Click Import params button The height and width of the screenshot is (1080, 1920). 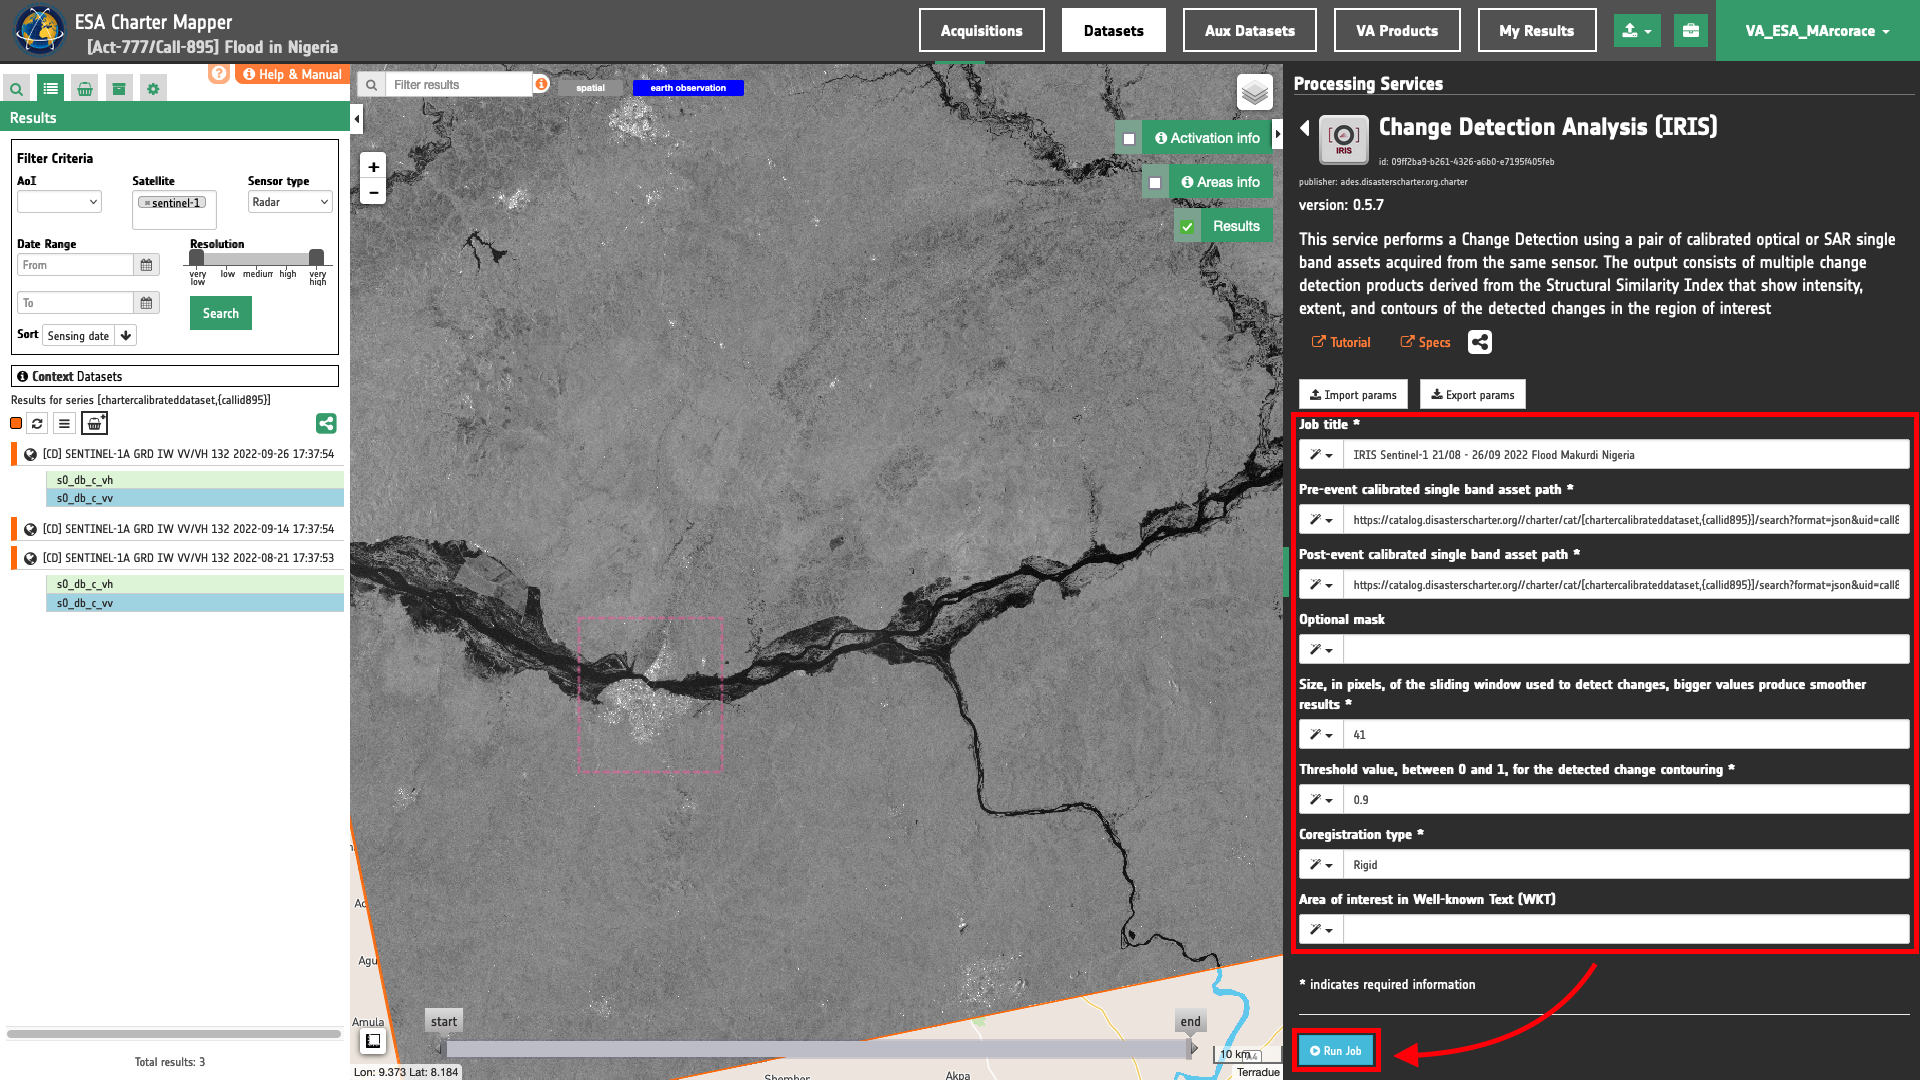tap(1353, 395)
